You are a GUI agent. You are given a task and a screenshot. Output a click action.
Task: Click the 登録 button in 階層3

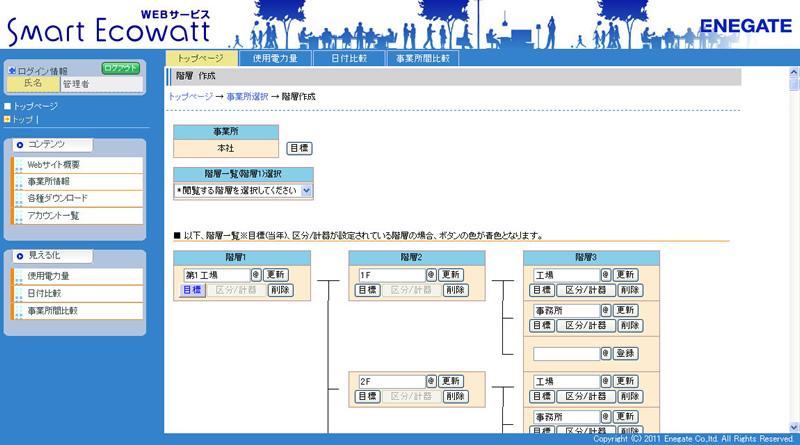pos(626,354)
